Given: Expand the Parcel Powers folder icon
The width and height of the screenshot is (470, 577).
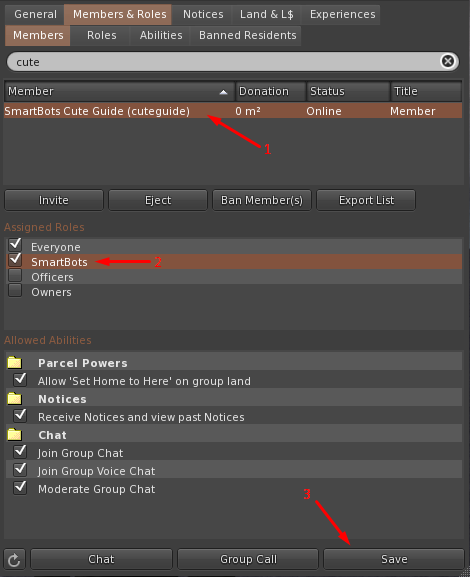Looking at the screenshot, I should [x=15, y=363].
